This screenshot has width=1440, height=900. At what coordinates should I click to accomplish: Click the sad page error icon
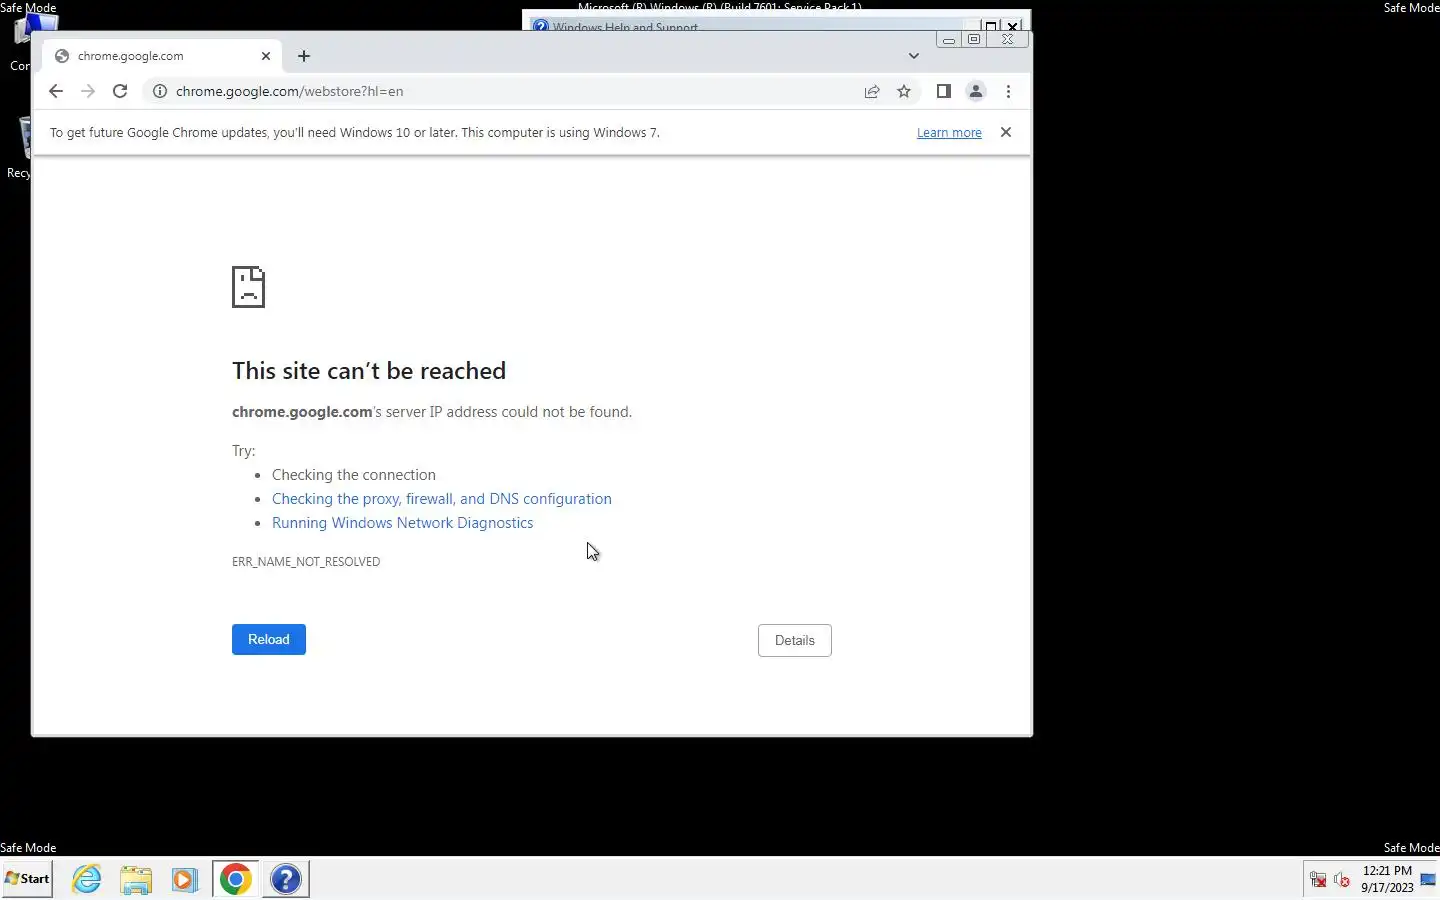tap(248, 287)
